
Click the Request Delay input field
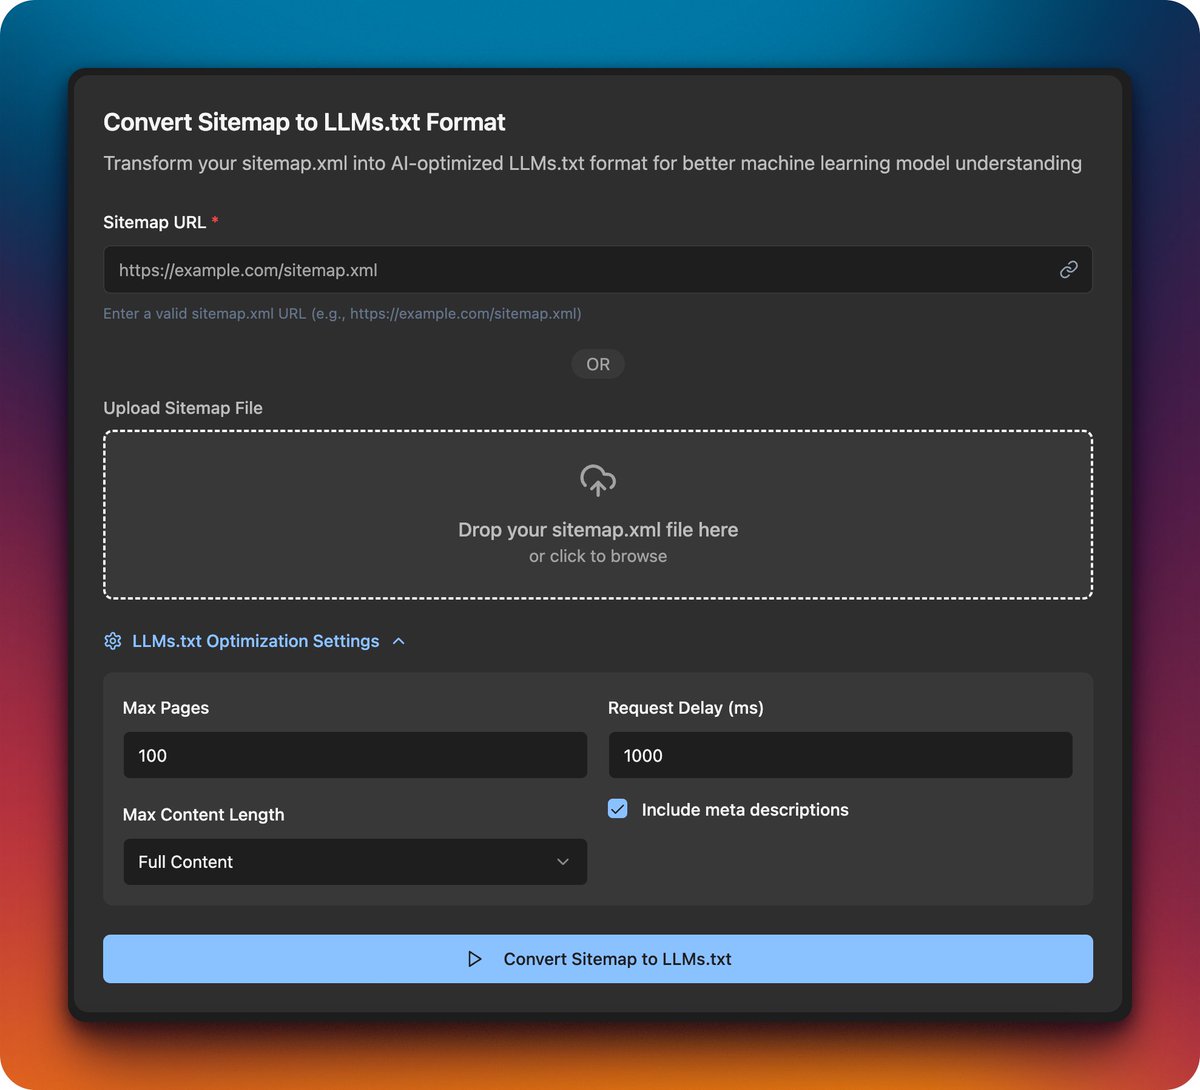(840, 755)
